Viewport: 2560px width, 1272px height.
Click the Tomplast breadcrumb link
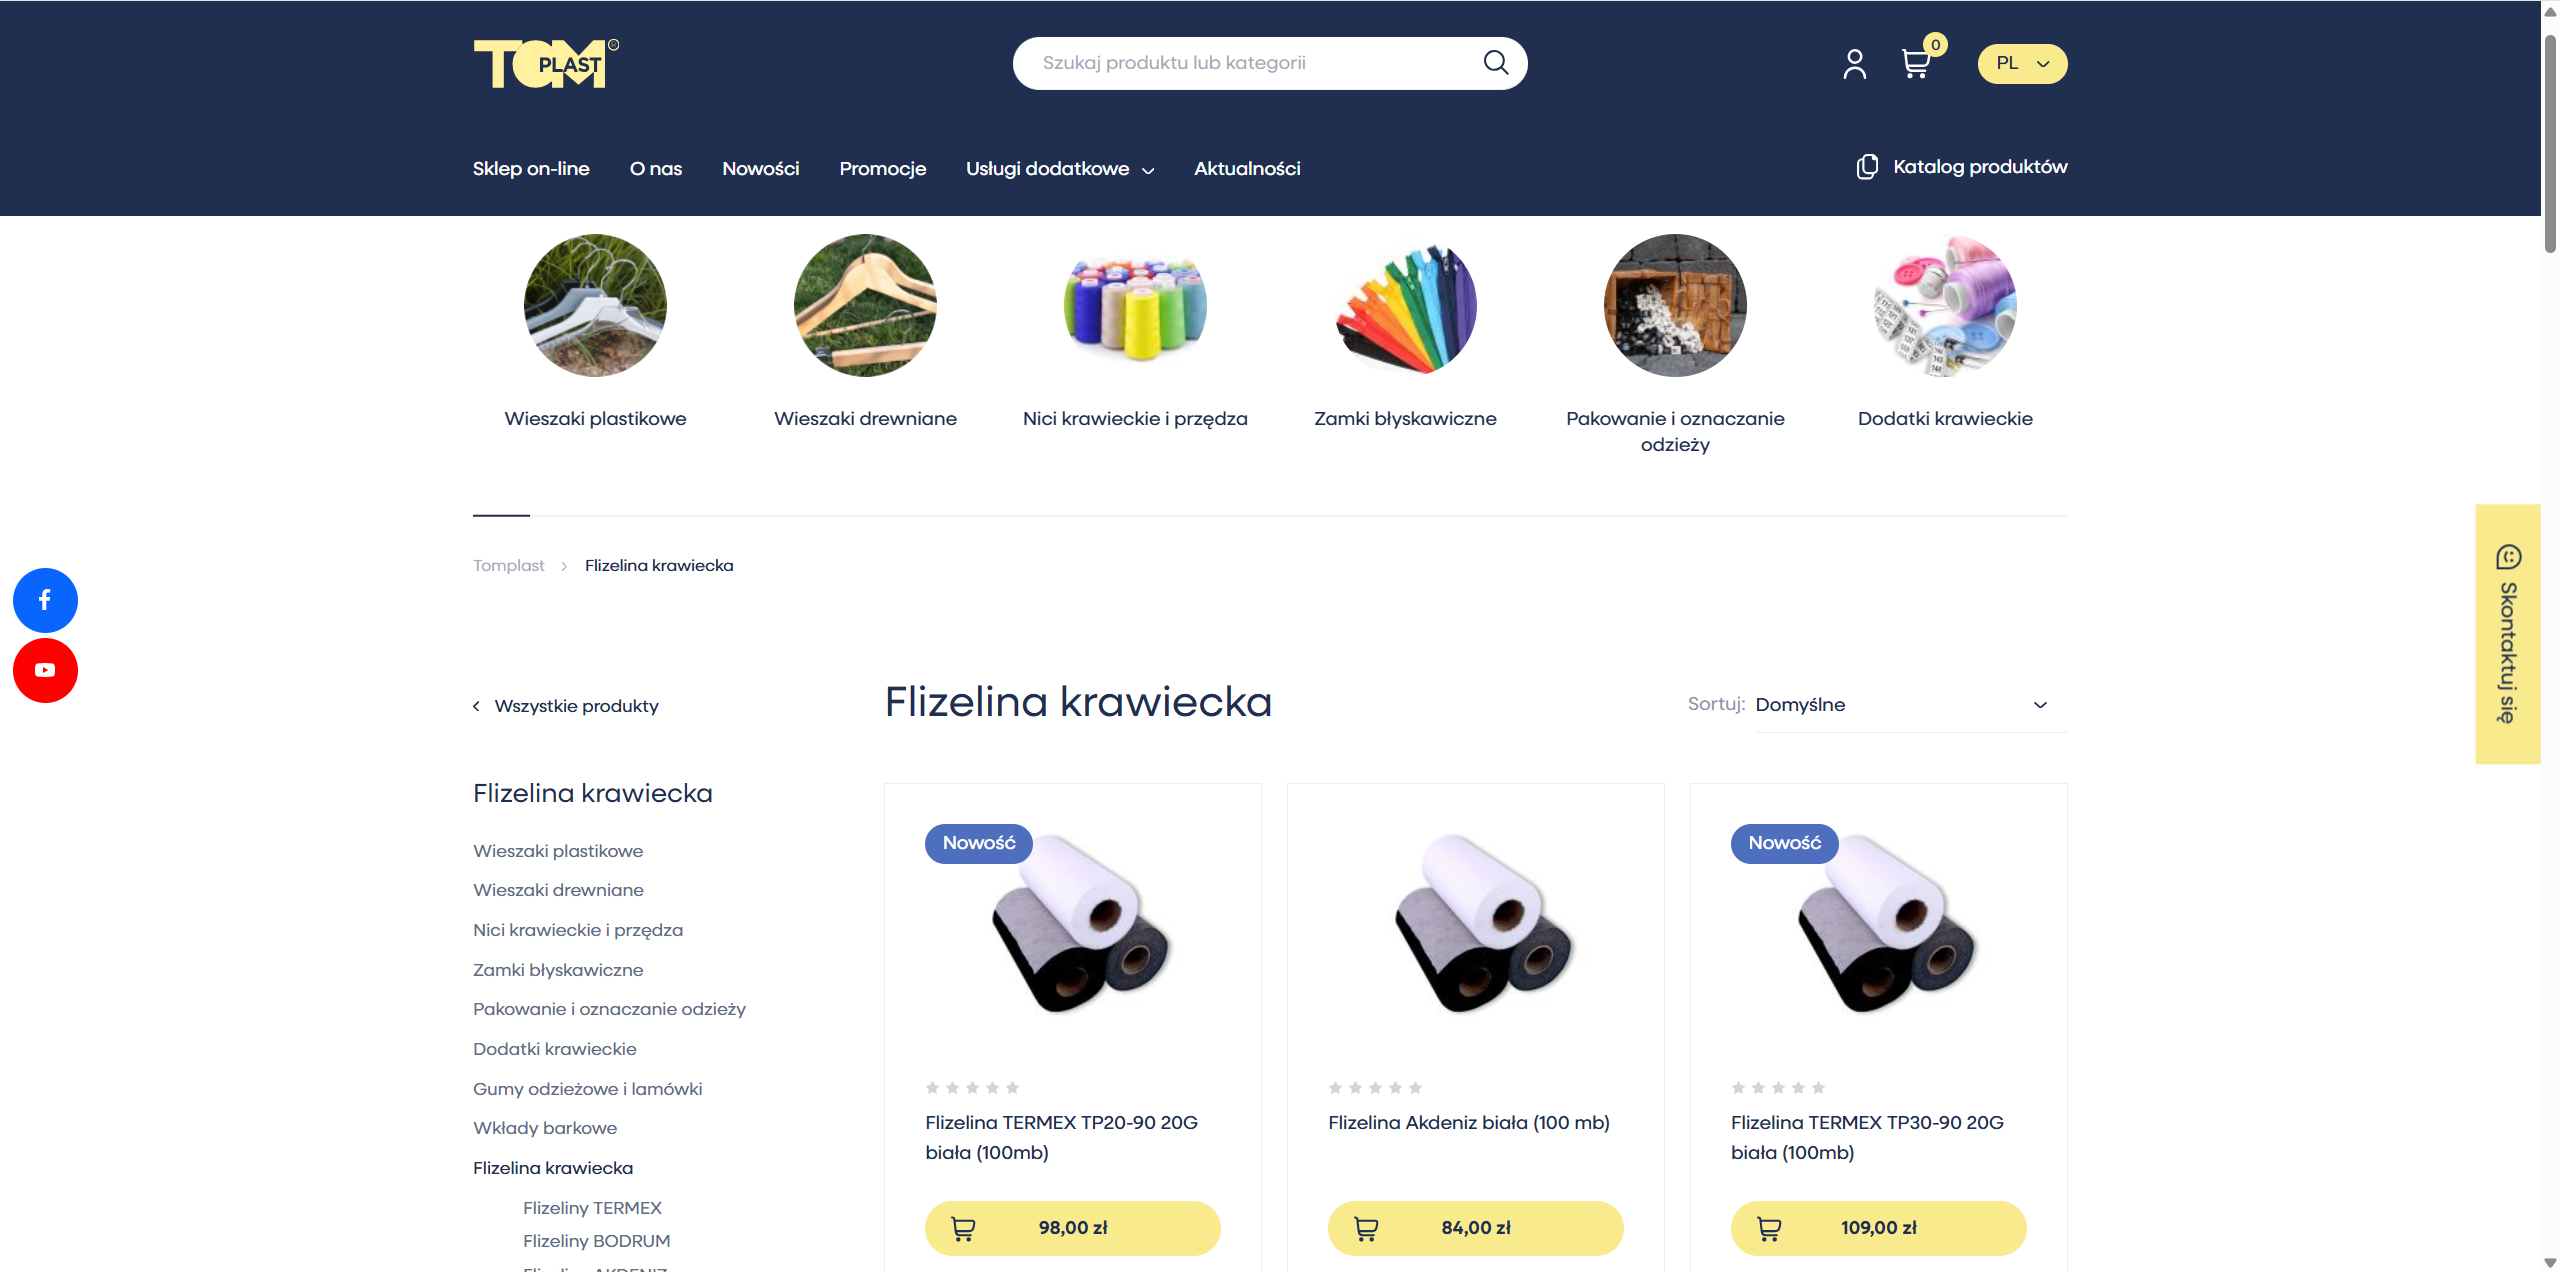click(508, 566)
